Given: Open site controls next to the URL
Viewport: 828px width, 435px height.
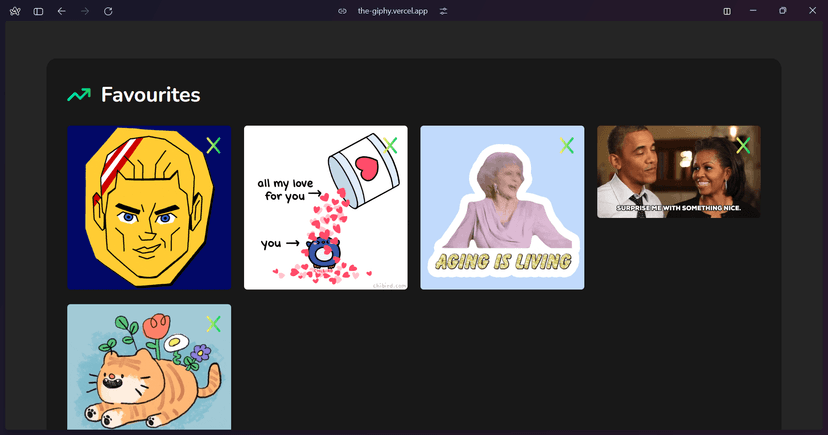Looking at the screenshot, I should pyautogui.click(x=444, y=11).
